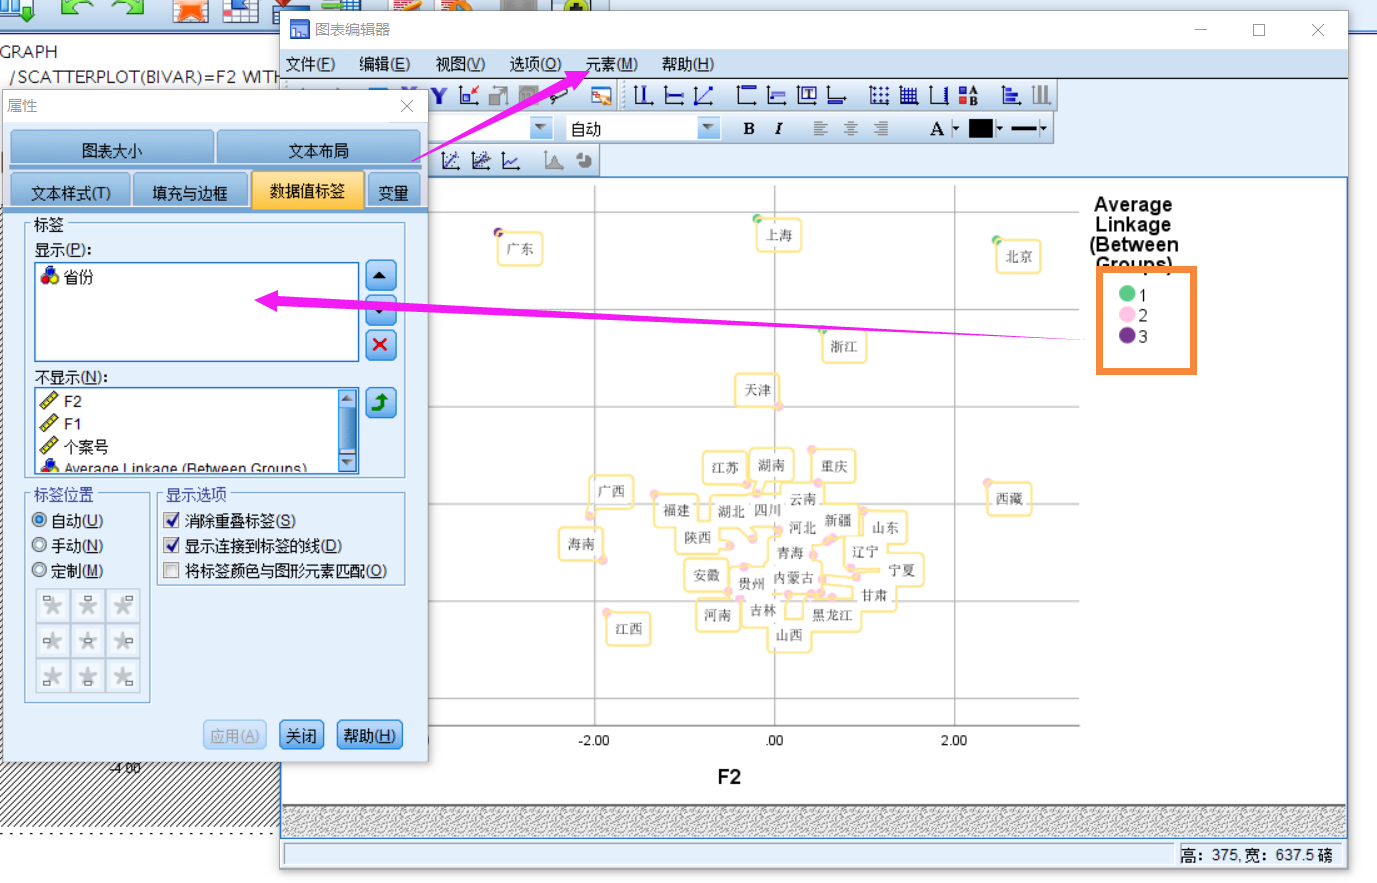The width and height of the screenshot is (1377, 883).
Task: Center align text in chart editor toolbar
Action: [851, 129]
